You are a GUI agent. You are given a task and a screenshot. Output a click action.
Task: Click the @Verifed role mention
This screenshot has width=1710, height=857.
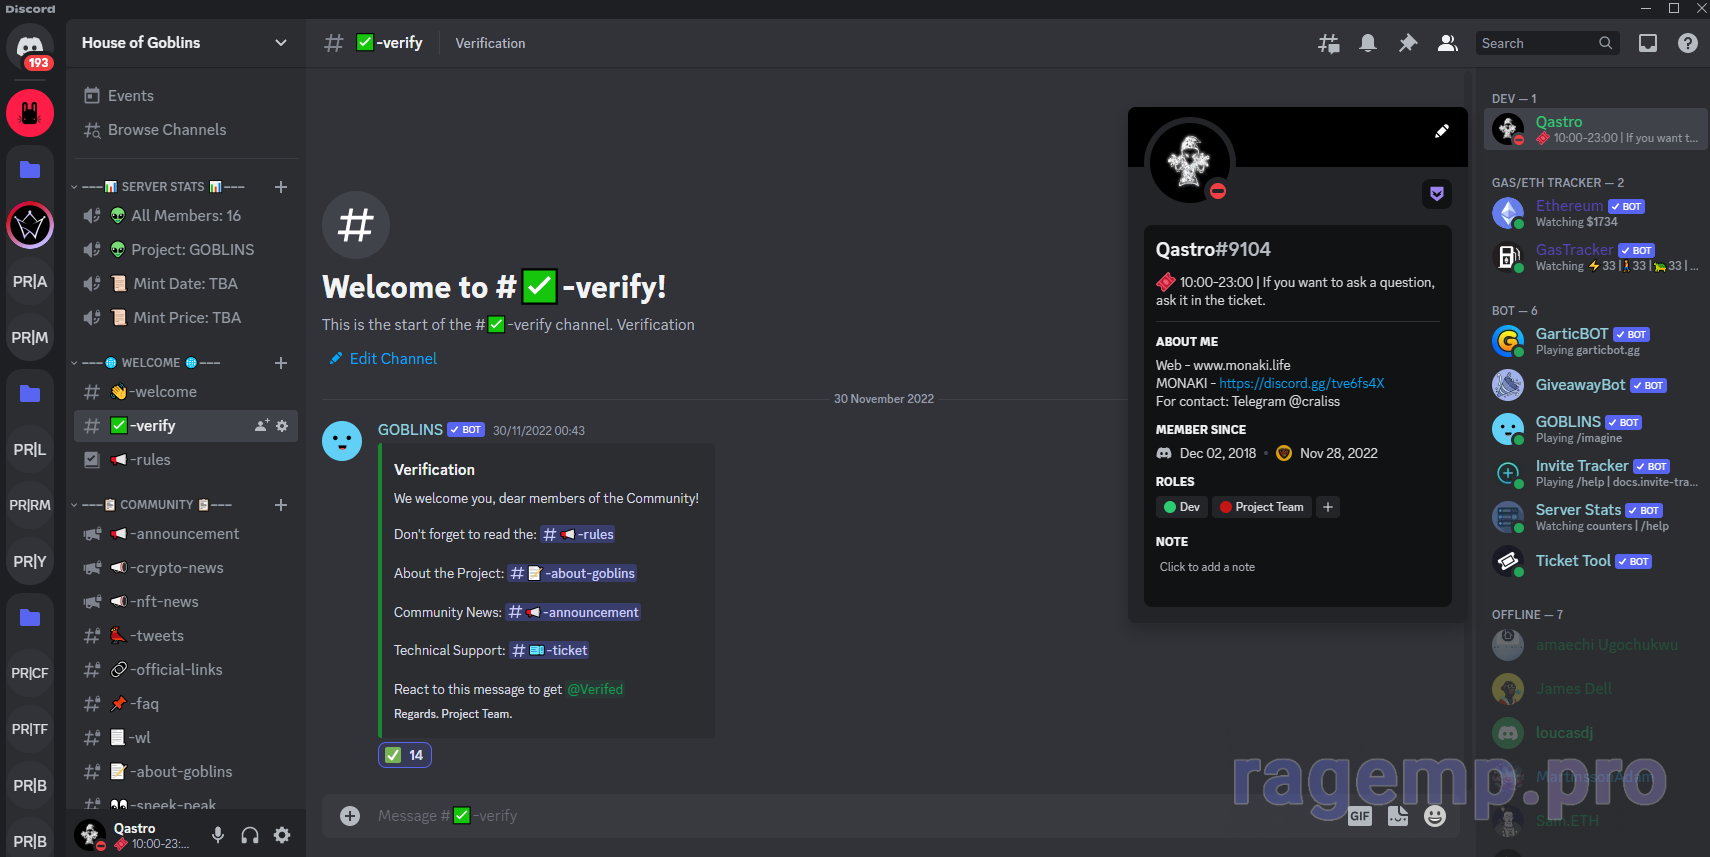595,690
